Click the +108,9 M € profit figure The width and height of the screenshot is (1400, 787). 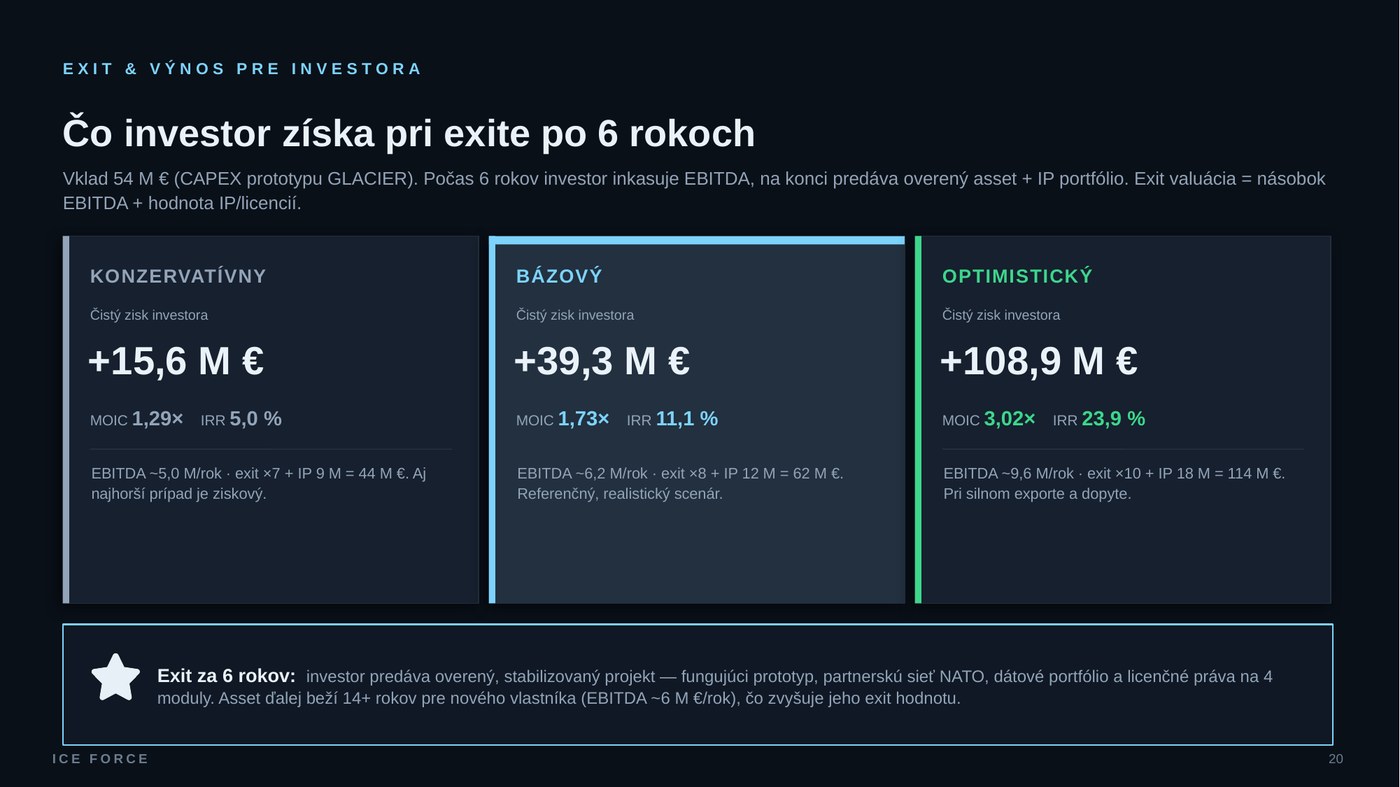(x=1039, y=361)
